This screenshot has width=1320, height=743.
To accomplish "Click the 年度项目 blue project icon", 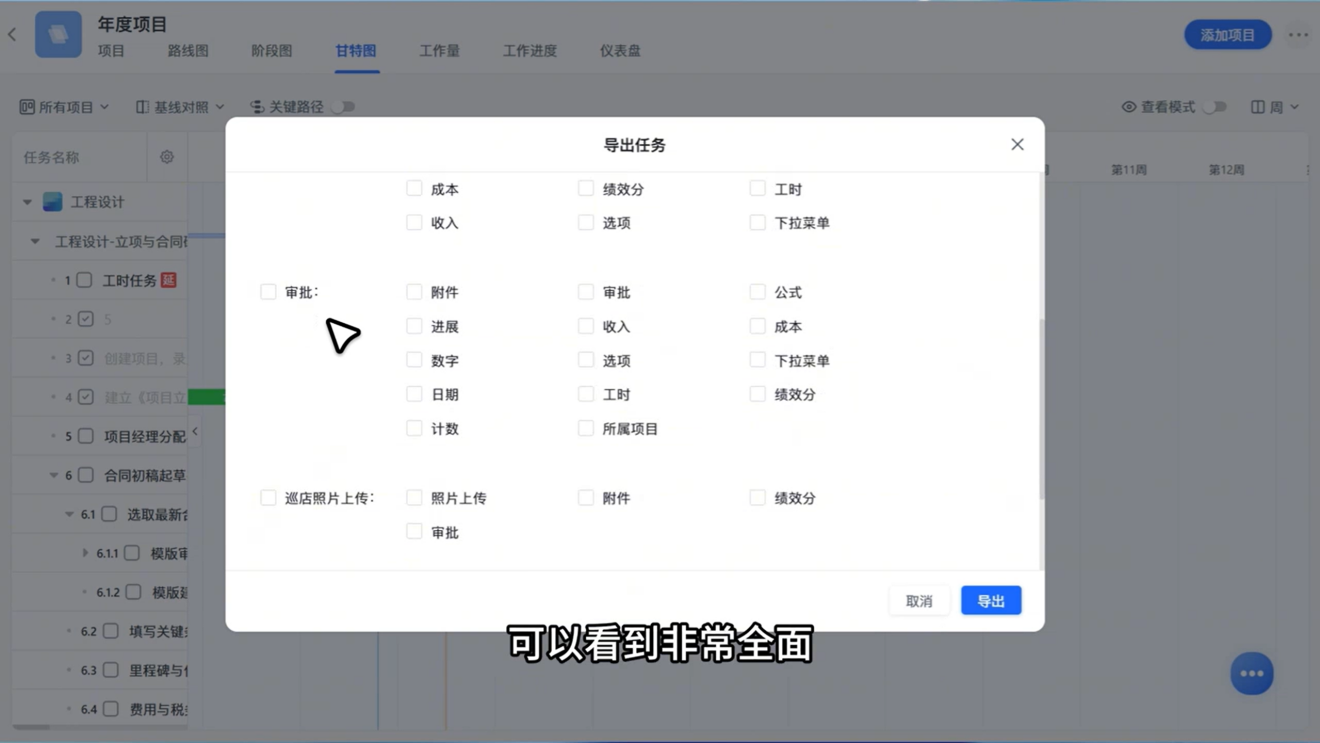I will pyautogui.click(x=58, y=34).
